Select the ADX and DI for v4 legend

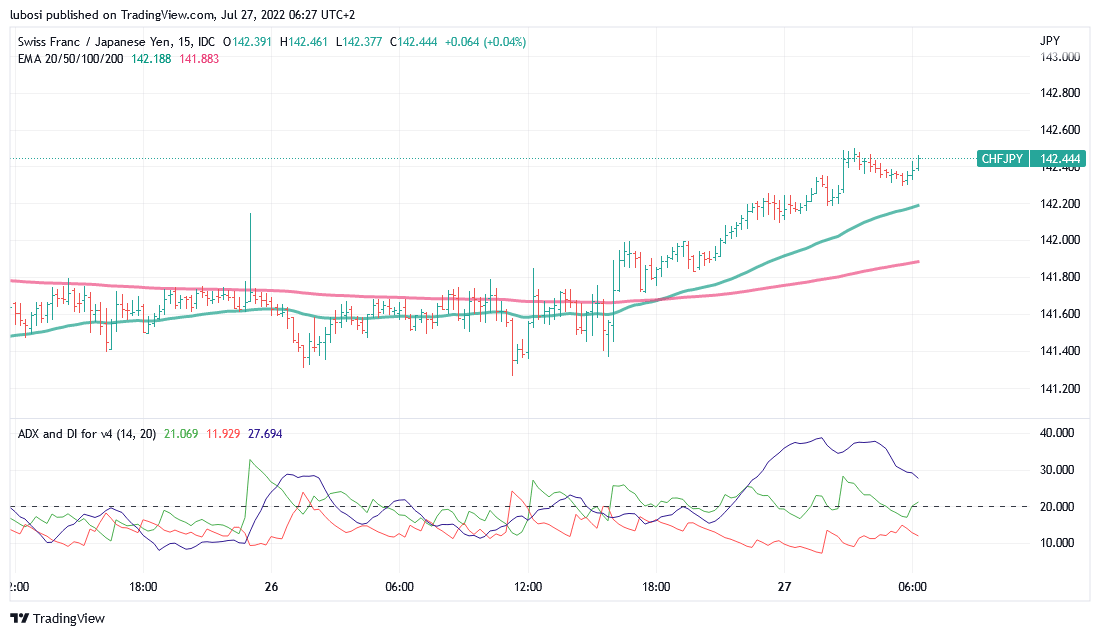pyautogui.click(x=86, y=433)
